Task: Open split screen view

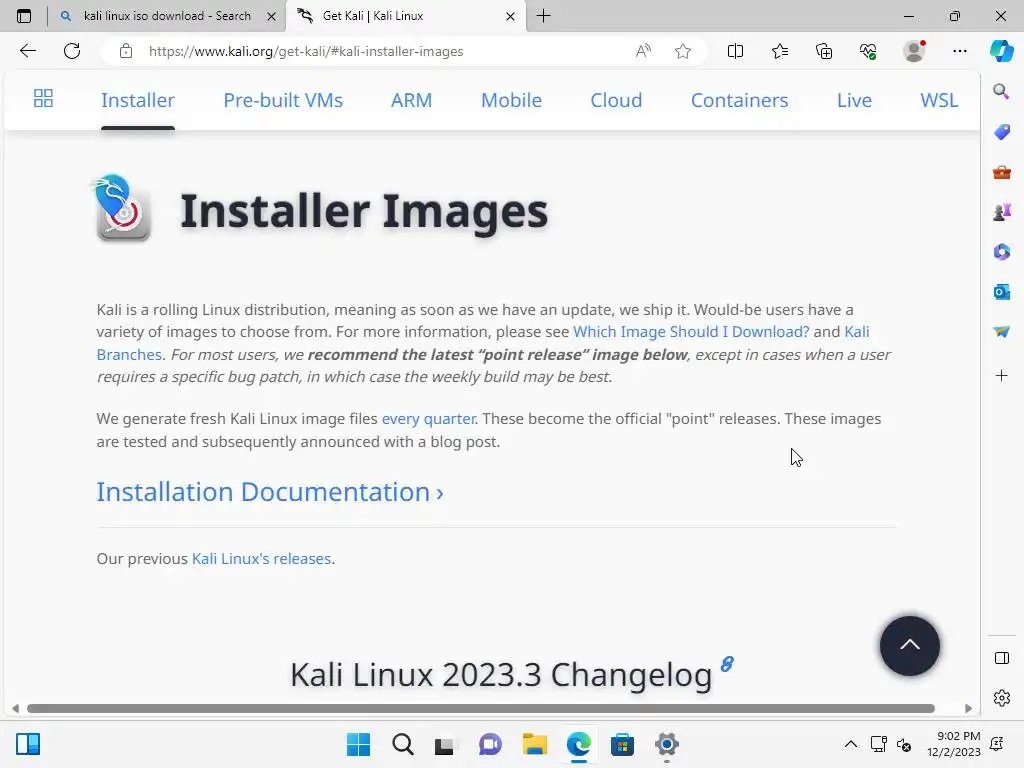Action: 735,51
